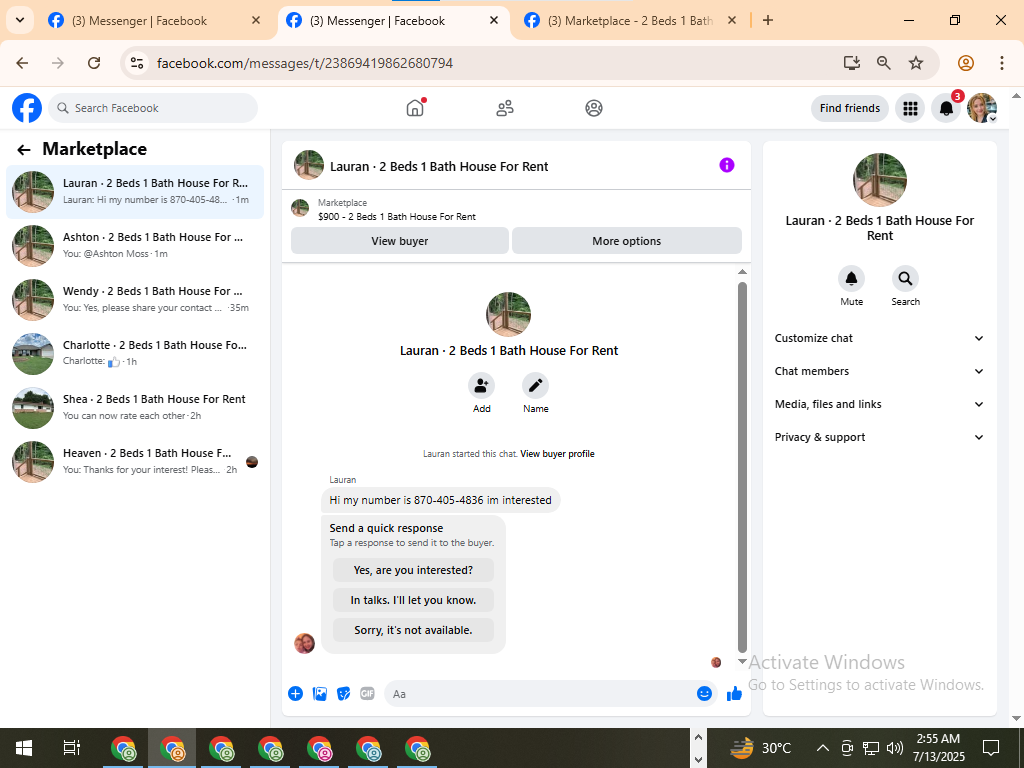Open Charlotte conversation in chat list

135,353
